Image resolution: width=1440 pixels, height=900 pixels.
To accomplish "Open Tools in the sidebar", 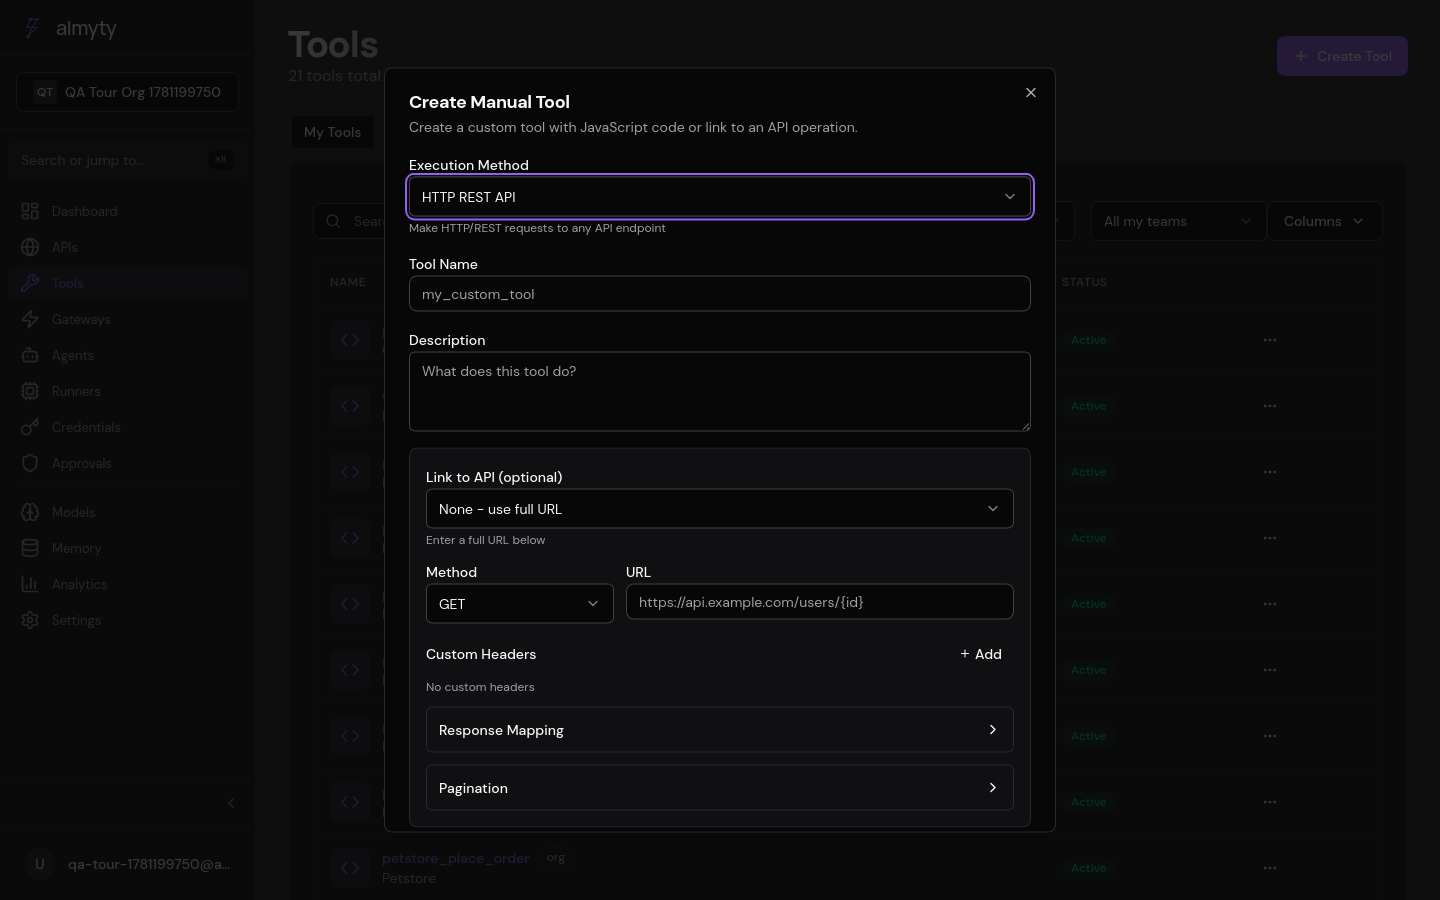I will tap(127, 283).
